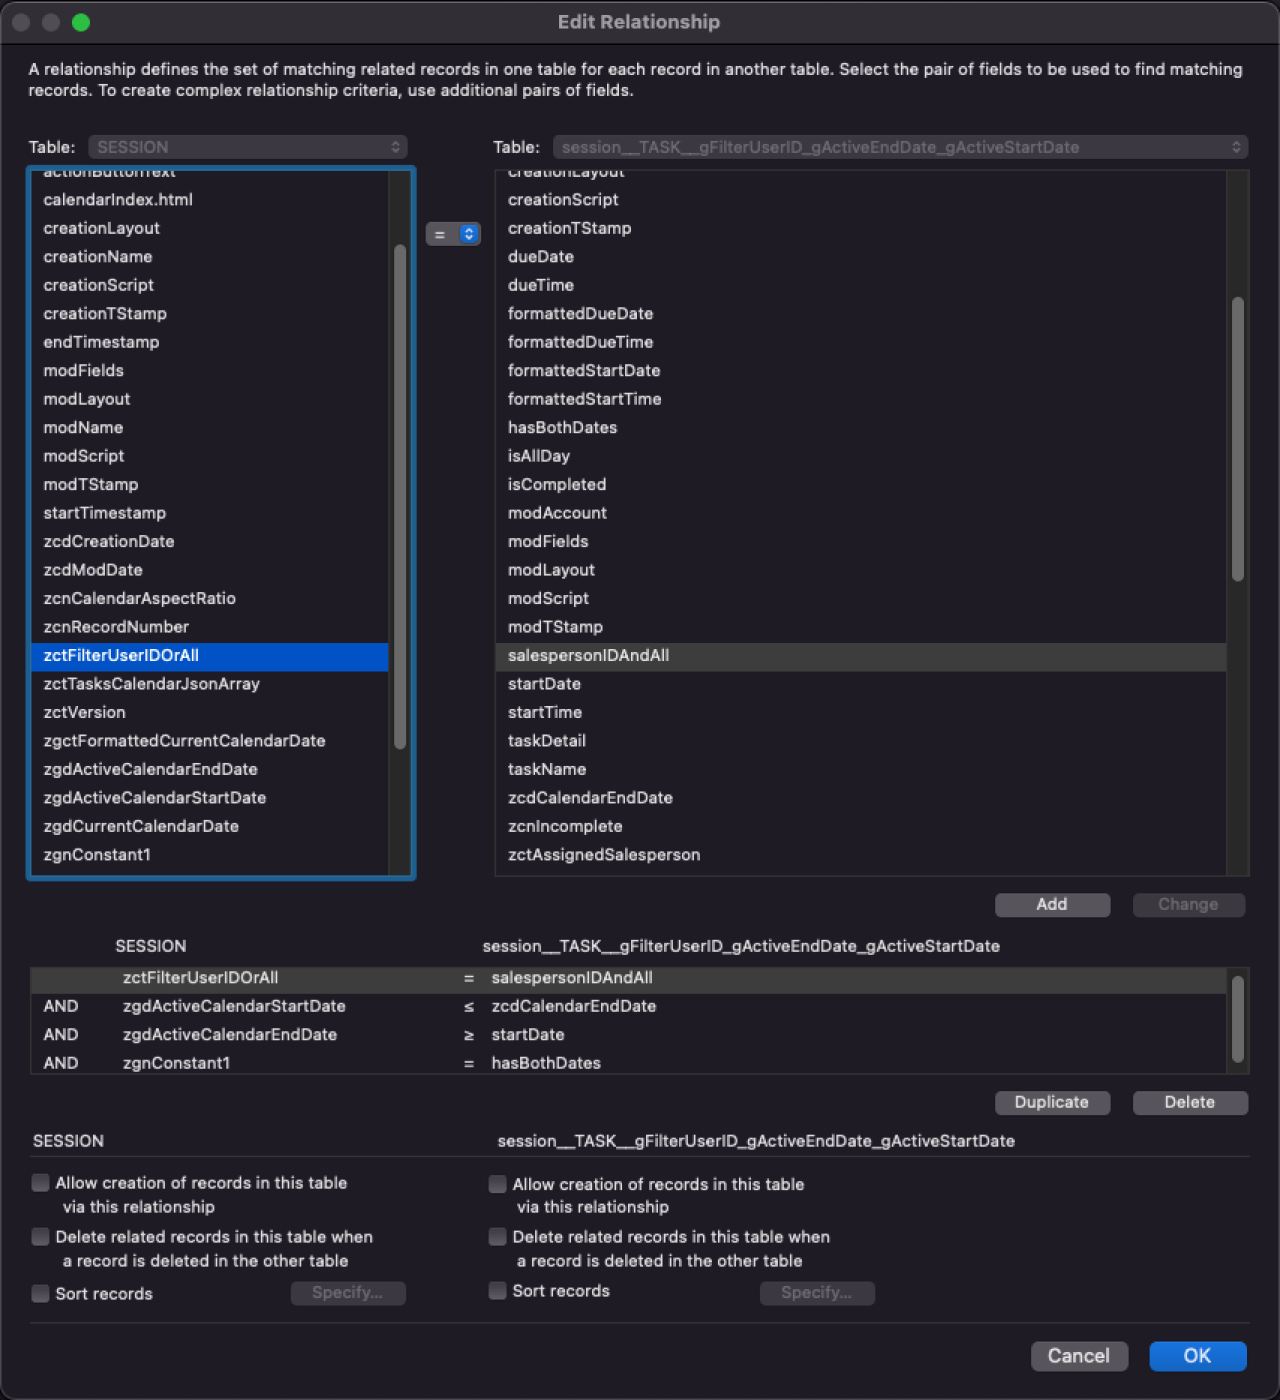The height and width of the screenshot is (1400, 1280).
Task: Select taskDetail field
Action: coord(861,741)
